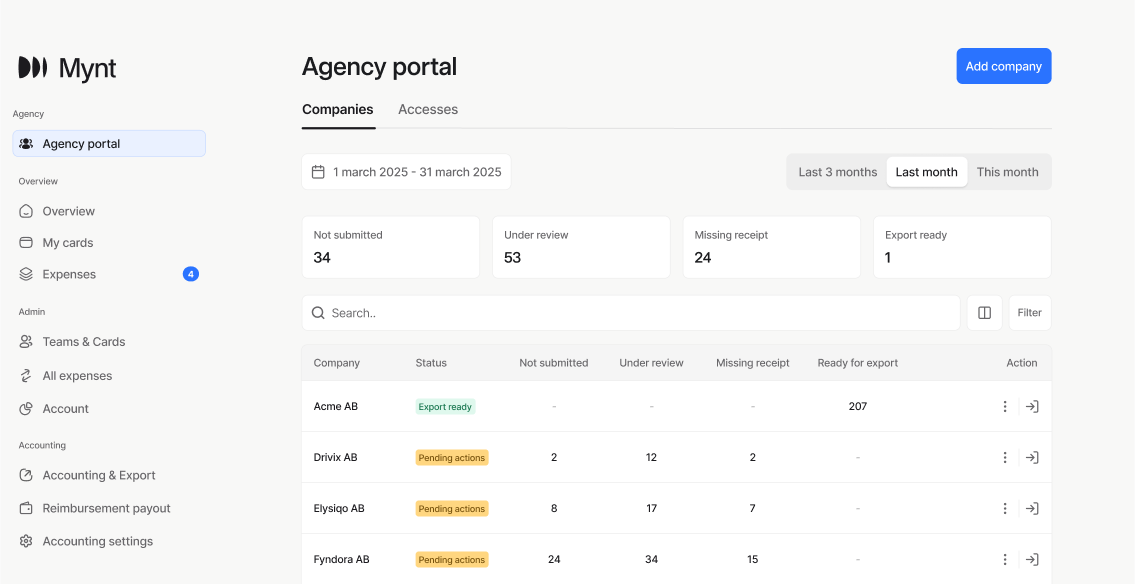Click the Fyndora AB company name
Image resolution: width=1135 pixels, height=584 pixels.
[342, 559]
